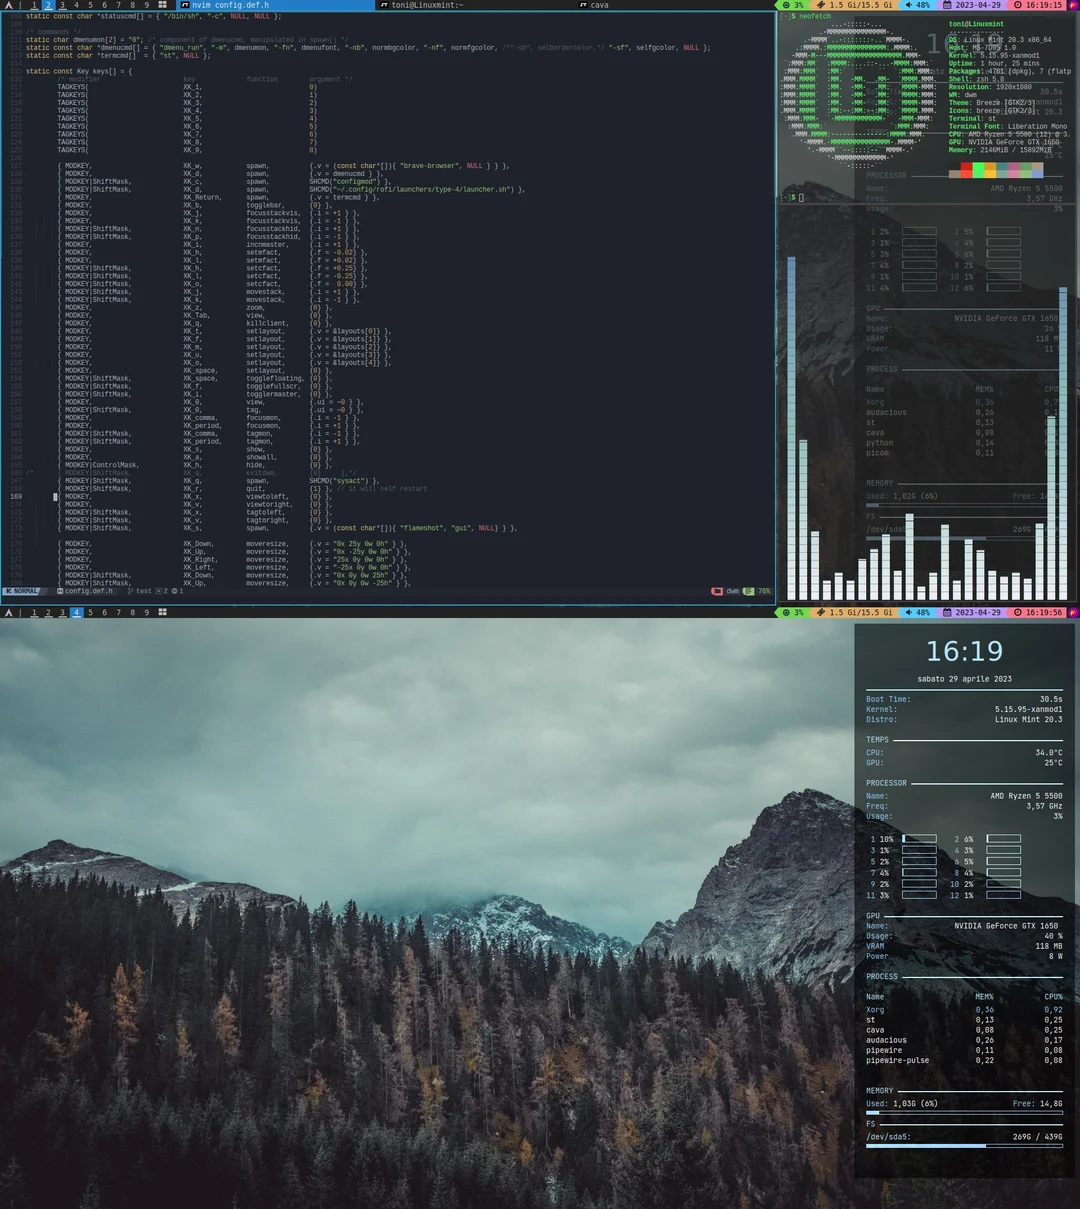This screenshot has width=1080, height=1209.
Task: Click the screen recorder icon left of dwm in statusline
Action: [717, 591]
